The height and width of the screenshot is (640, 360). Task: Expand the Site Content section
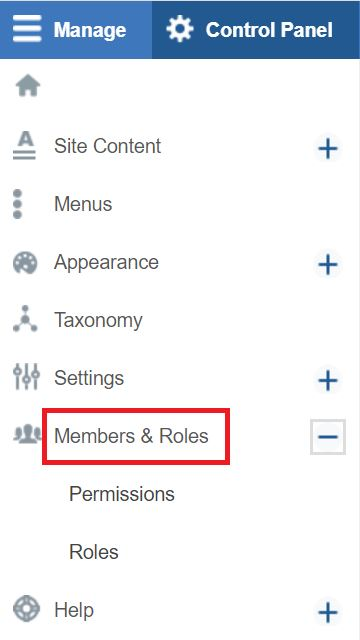(328, 149)
